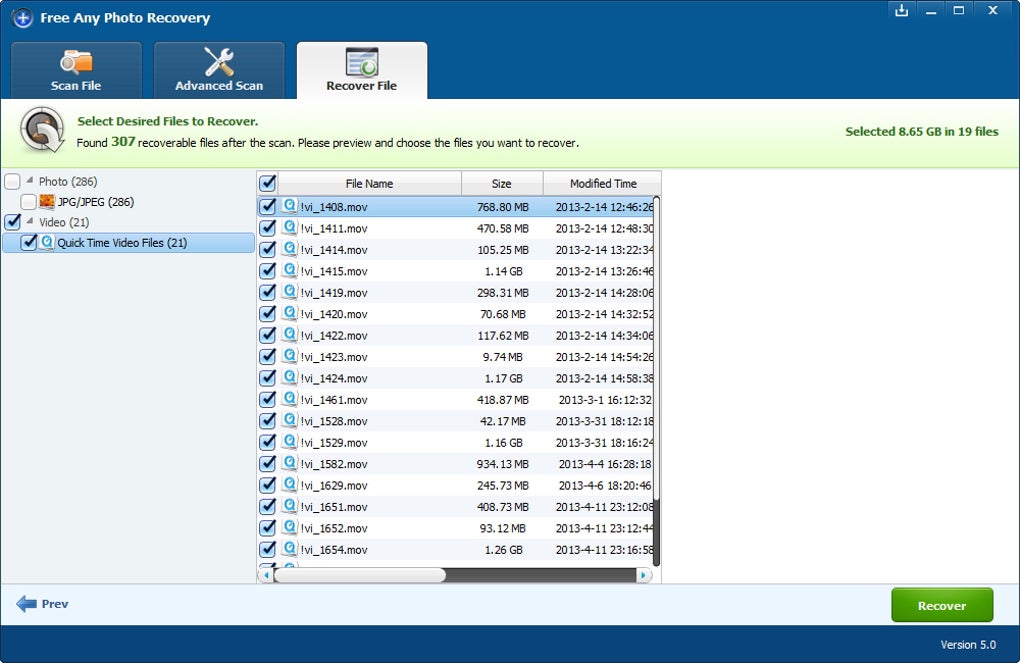Click the 1.26 GB size cell

(x=503, y=550)
